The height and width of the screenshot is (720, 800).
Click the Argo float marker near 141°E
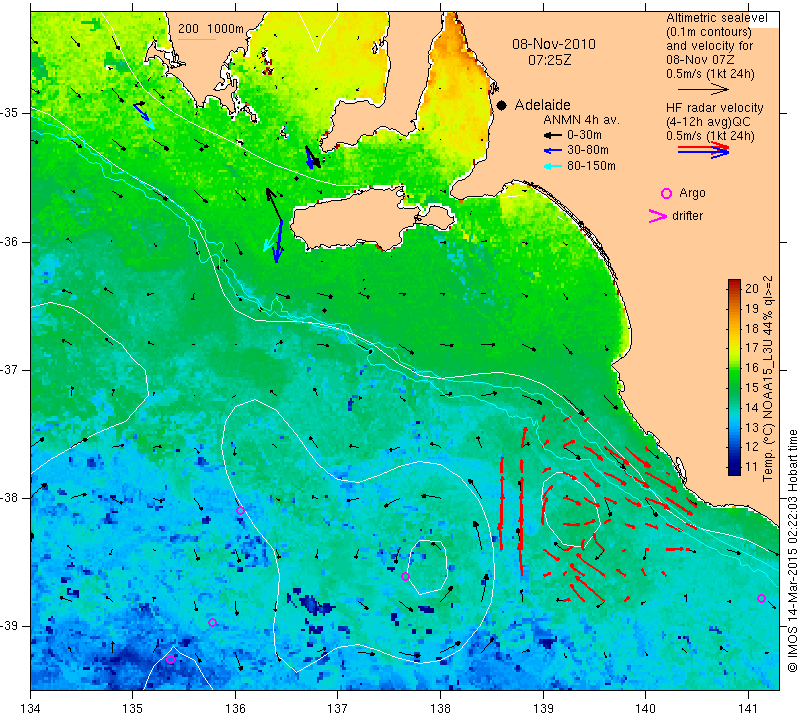point(761,599)
